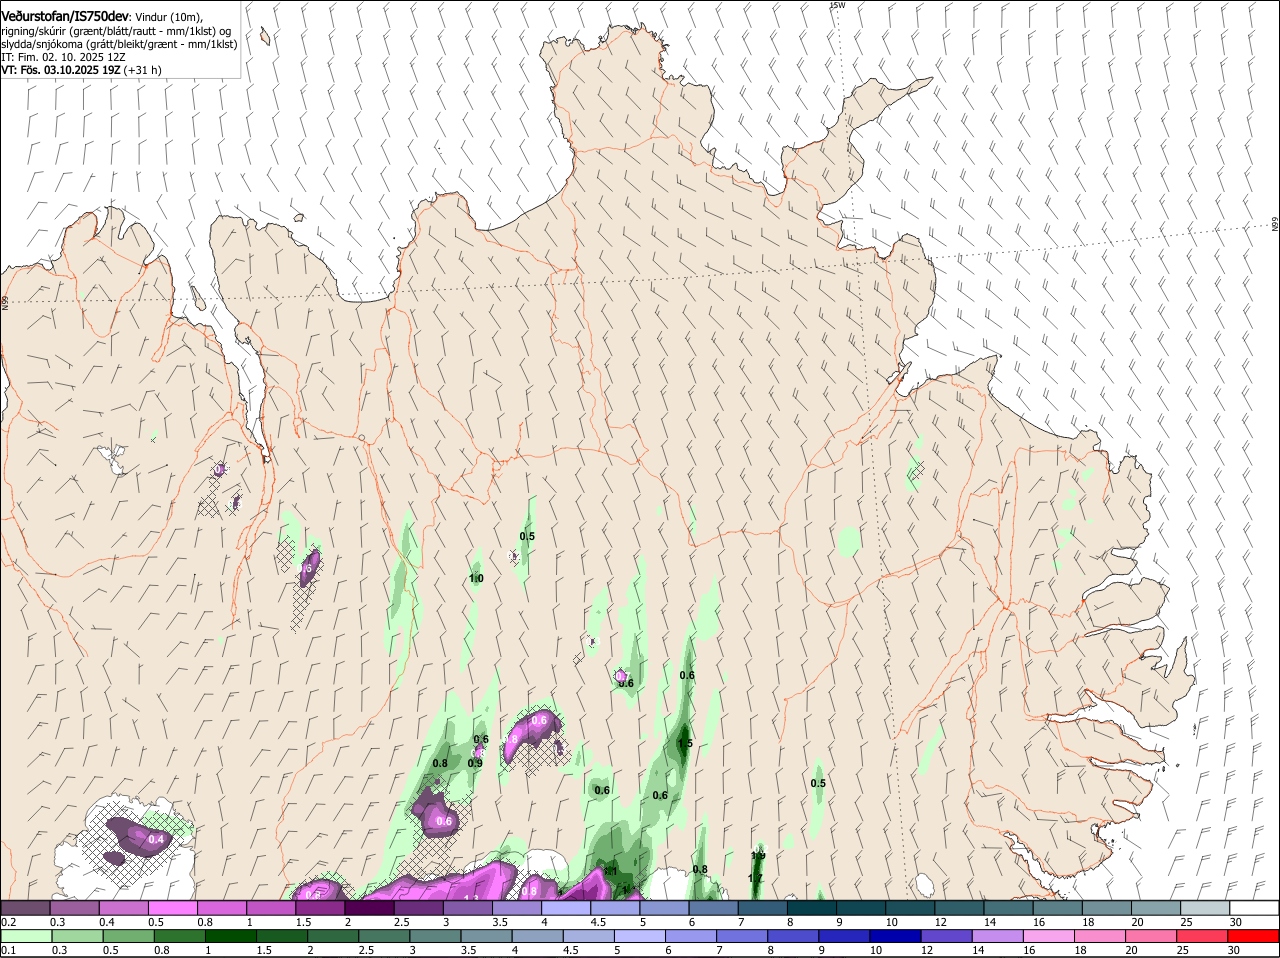Viewport: 1280px width, 958px height.
Task: Click the 15W longitude label
Action: pos(837,5)
